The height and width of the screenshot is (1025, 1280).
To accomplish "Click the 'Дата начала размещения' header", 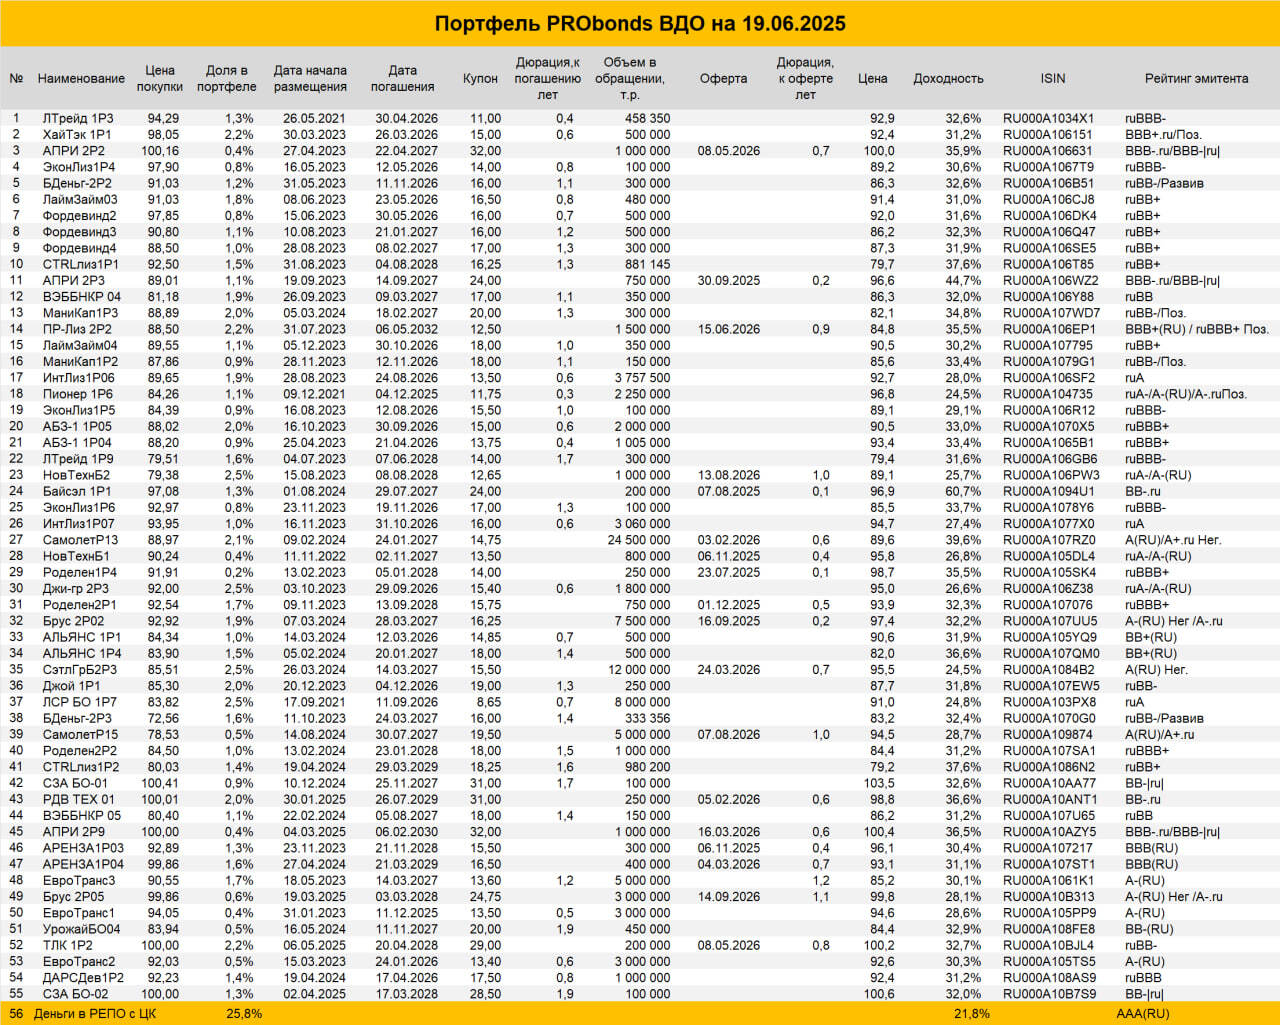I will 310,79.
